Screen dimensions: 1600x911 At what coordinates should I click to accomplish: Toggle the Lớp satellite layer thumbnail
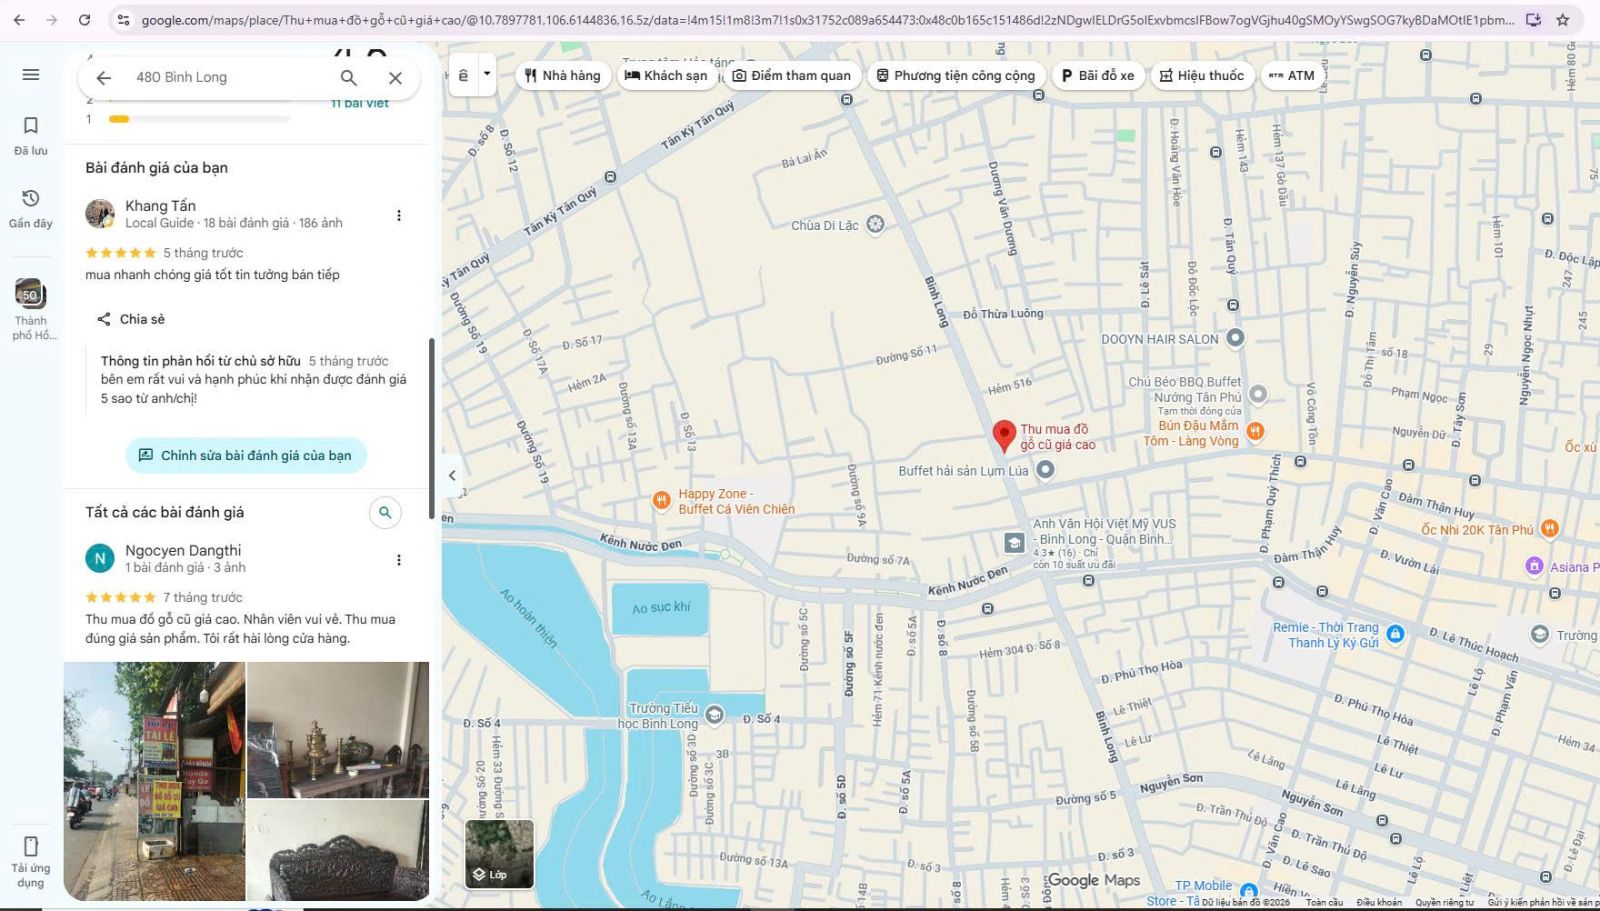pos(499,853)
